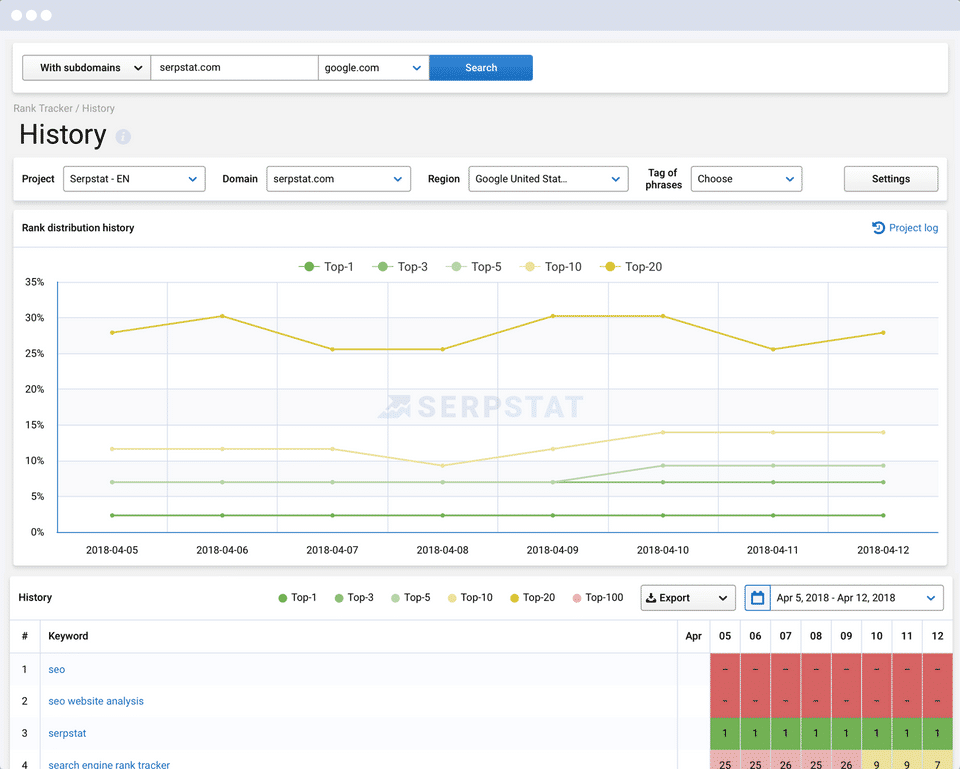
Task: Click Rank Tracker breadcrumb
Action: pyautogui.click(x=43, y=108)
